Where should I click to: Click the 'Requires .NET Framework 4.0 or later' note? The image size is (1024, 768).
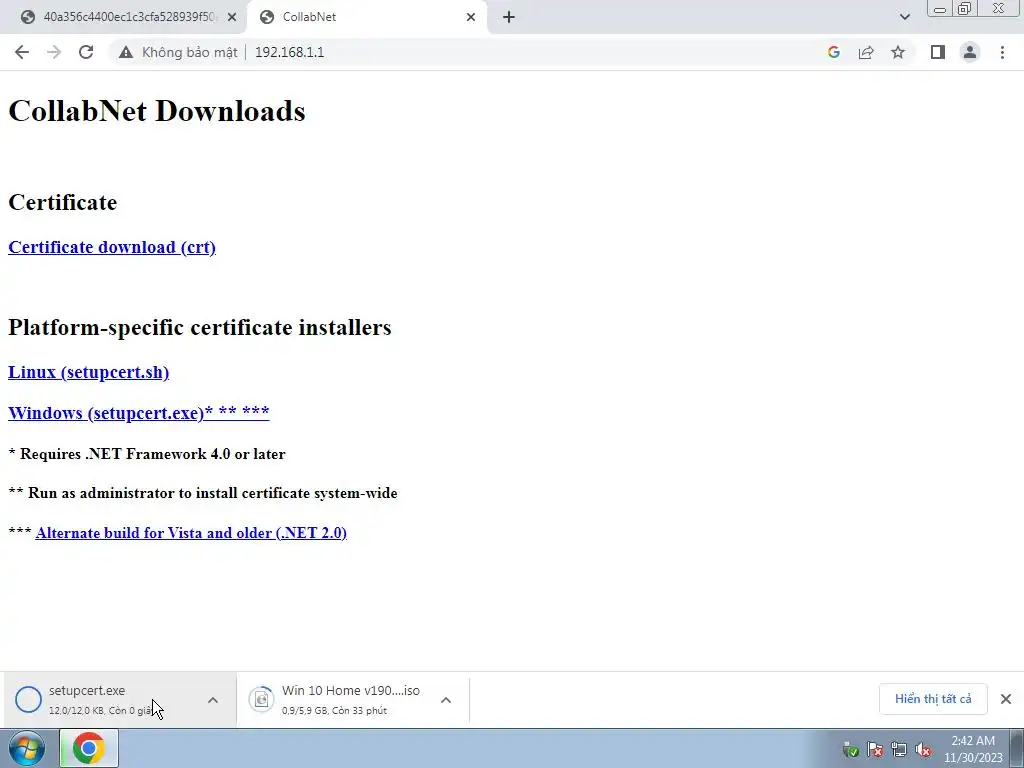(152, 454)
